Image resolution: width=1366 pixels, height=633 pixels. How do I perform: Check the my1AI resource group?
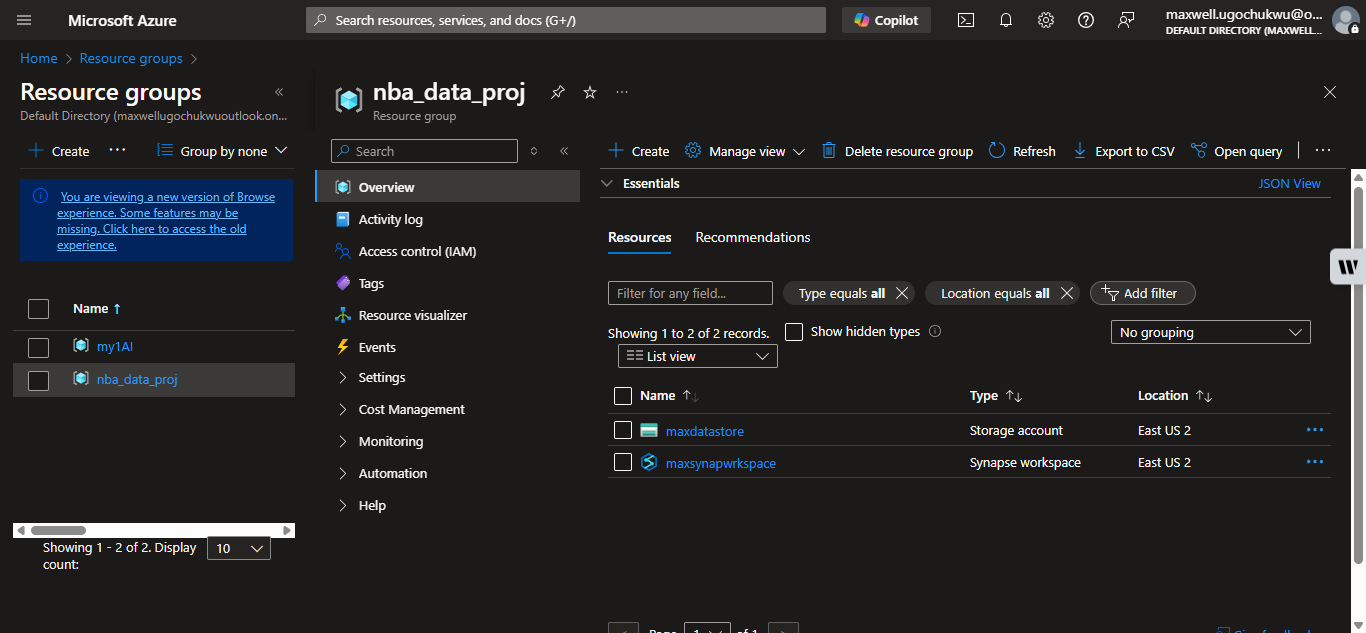click(x=38, y=347)
